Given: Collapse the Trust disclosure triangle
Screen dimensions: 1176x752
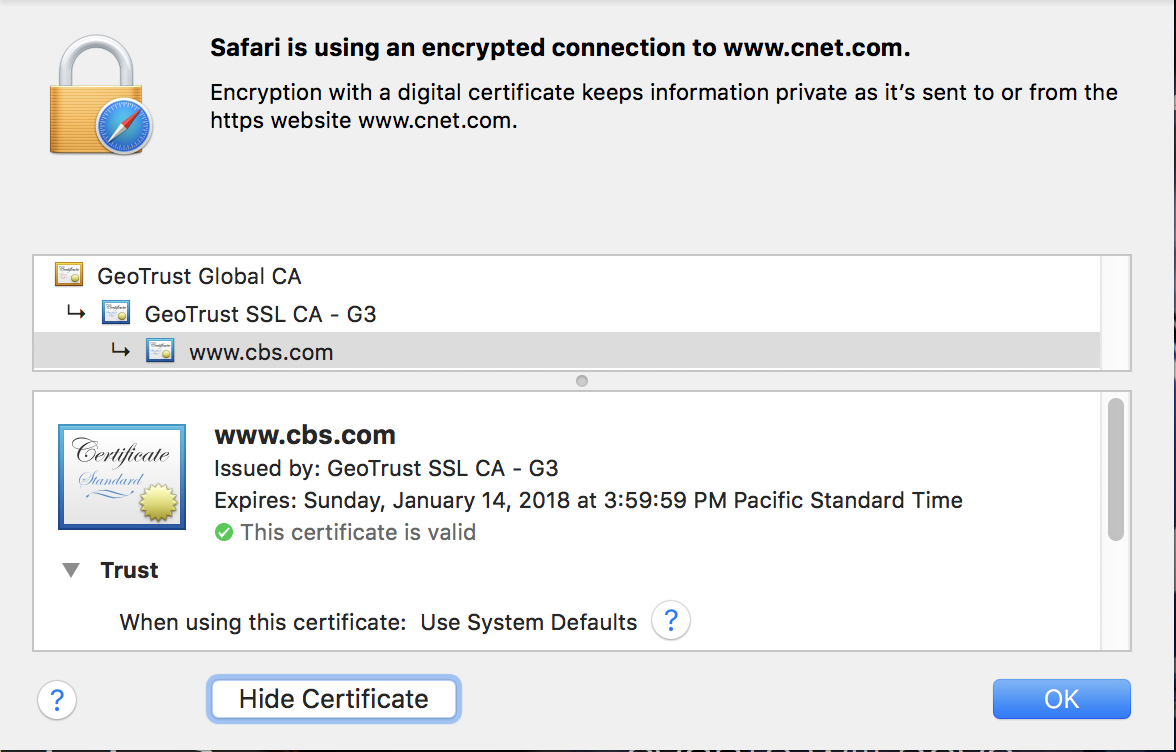Looking at the screenshot, I should point(71,571).
